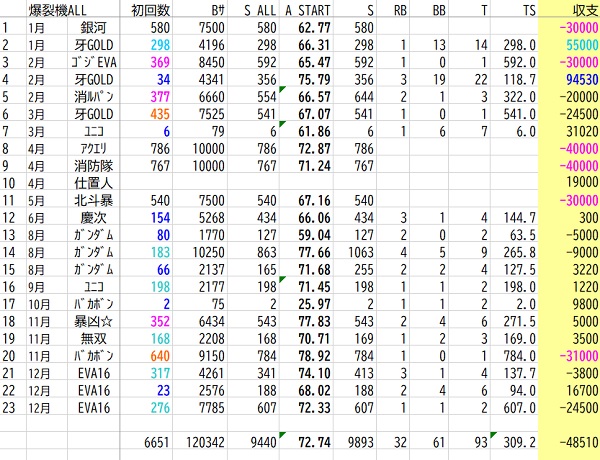This screenshot has width=600, height=460.
Task: Click the 初回数 value 298
Action: pos(160,45)
